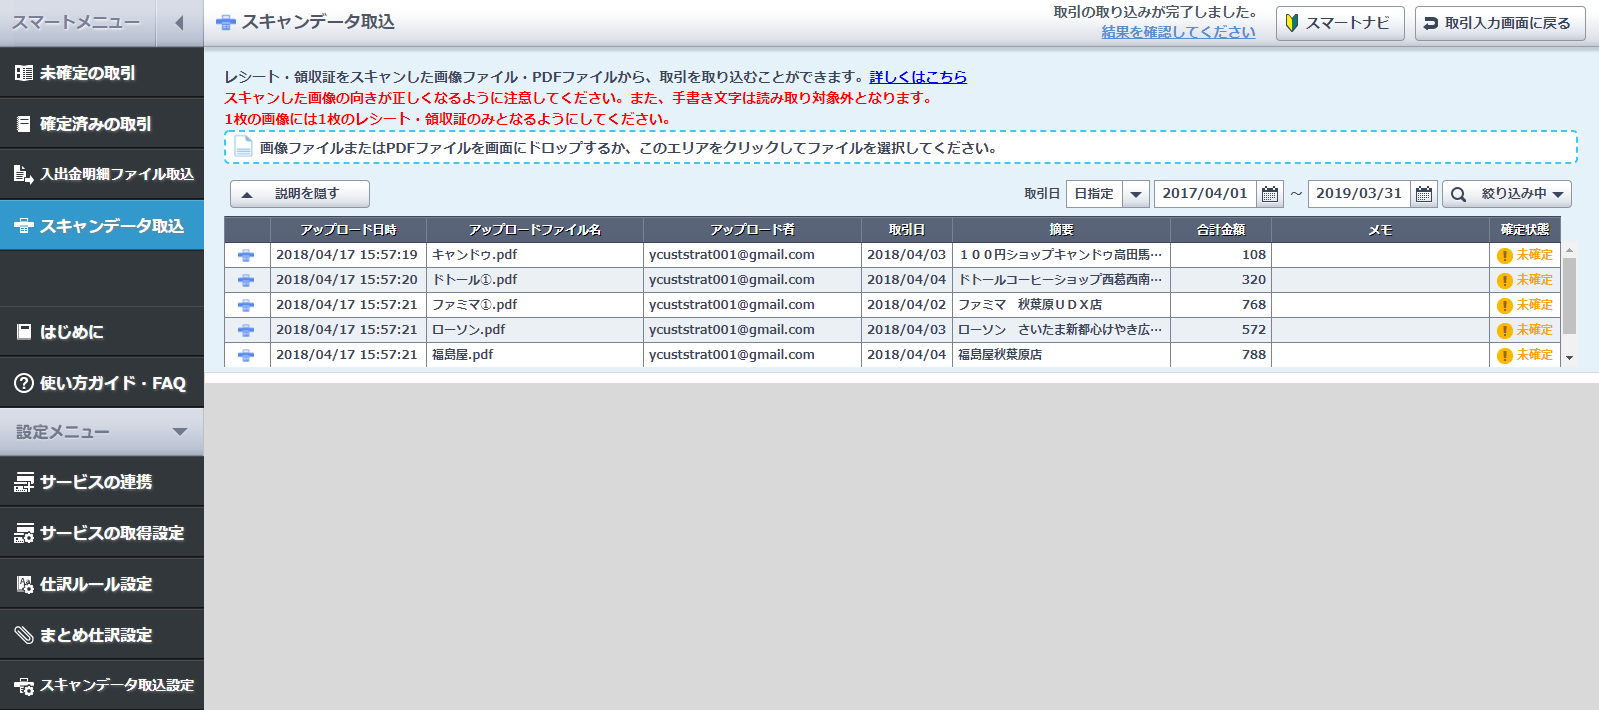Viewport: 1599px width, 710px height.
Task: Click 未確定 status in キャンドゥ.pdf row
Action: coord(1525,255)
